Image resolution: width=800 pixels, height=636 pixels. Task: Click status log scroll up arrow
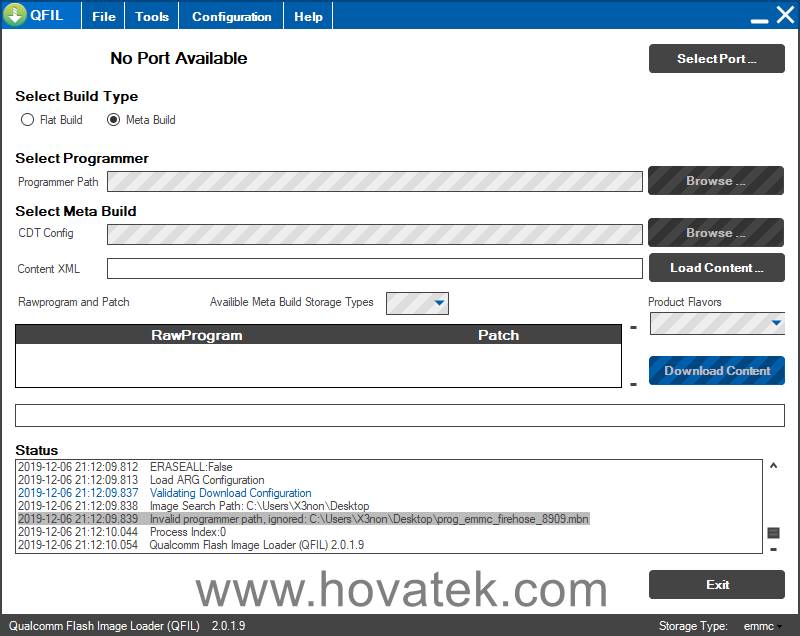coord(773,465)
